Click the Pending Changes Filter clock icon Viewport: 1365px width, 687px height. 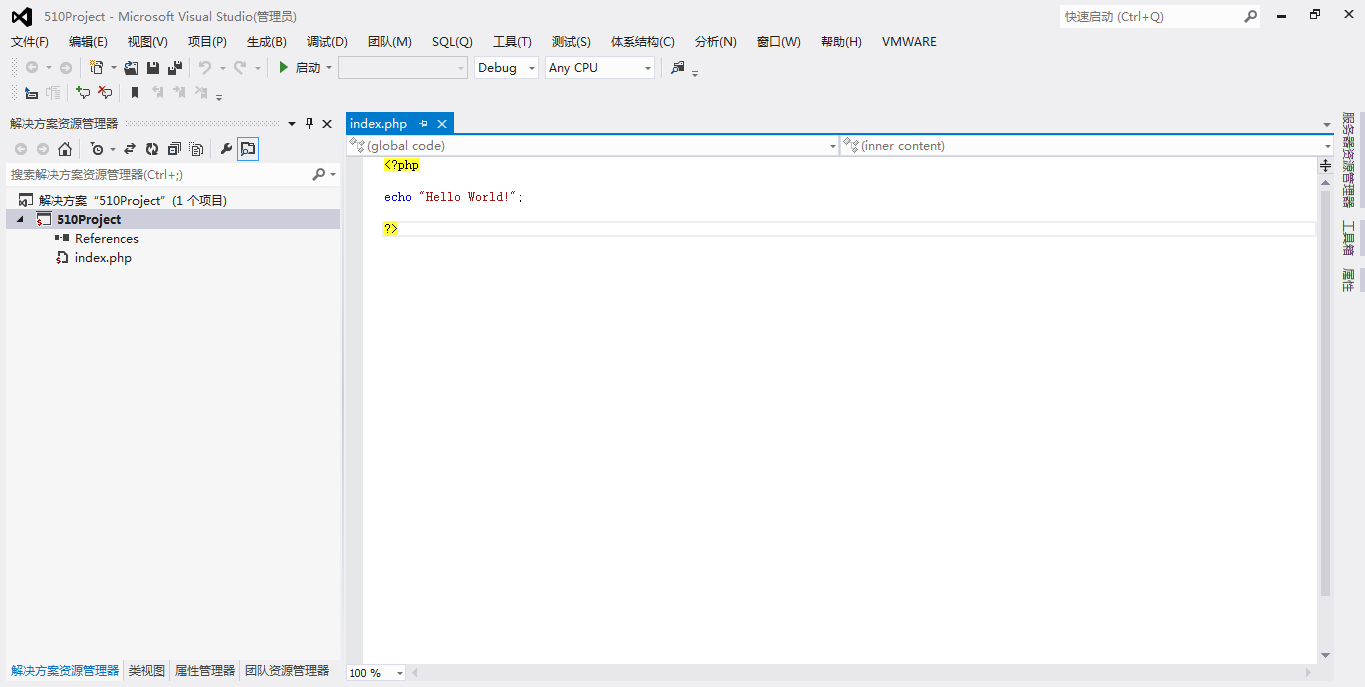(x=96, y=149)
